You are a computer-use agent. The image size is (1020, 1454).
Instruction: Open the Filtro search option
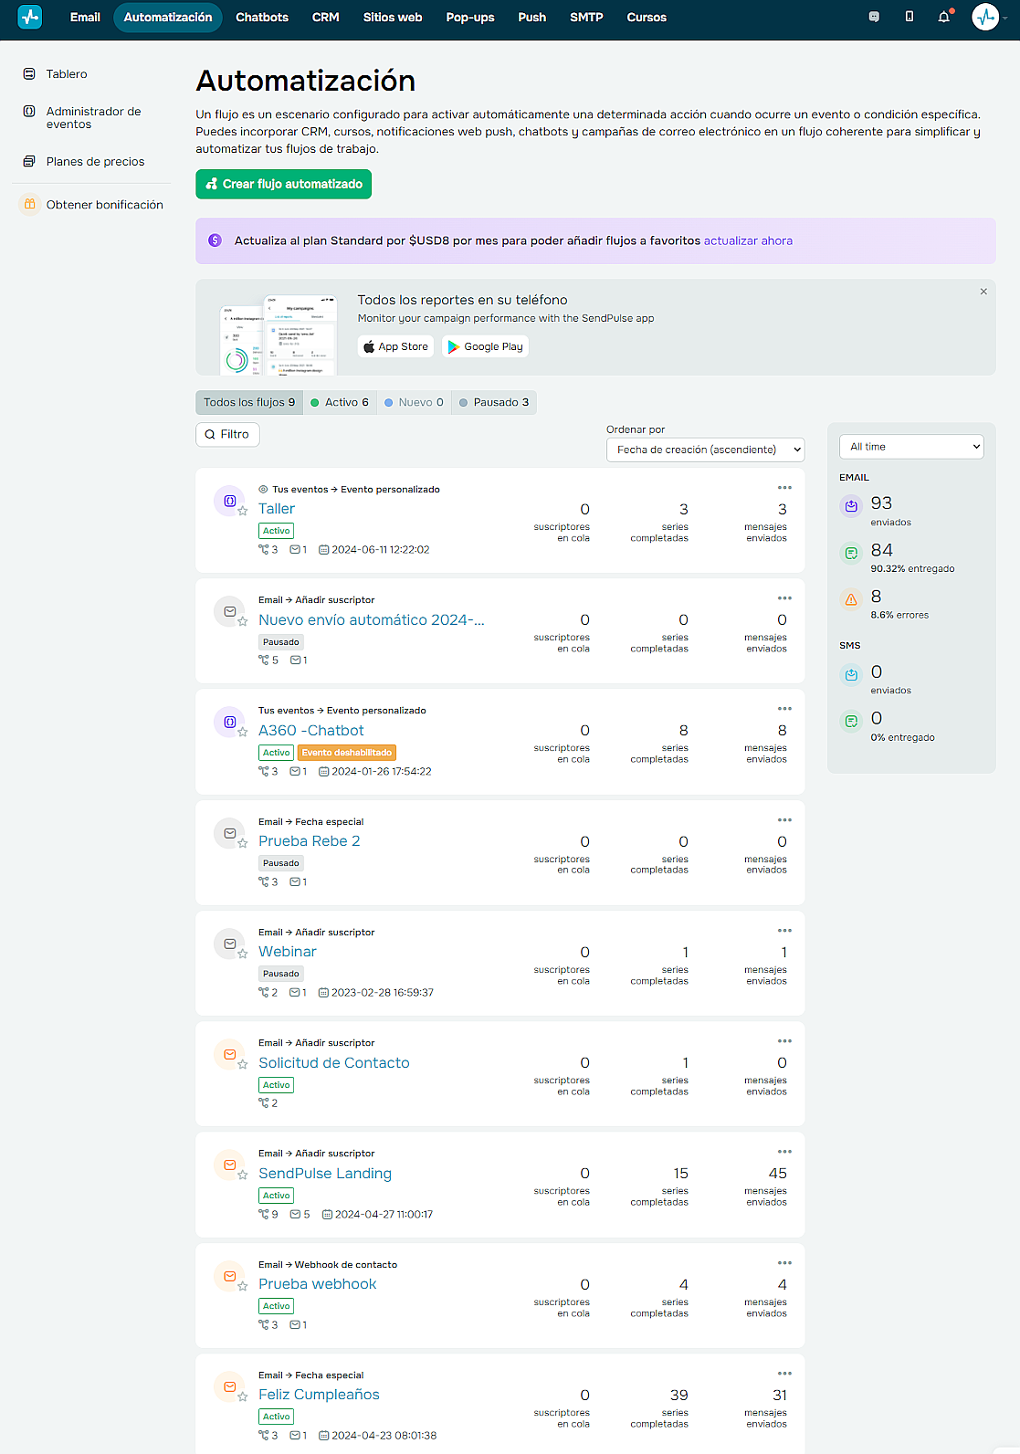pyautogui.click(x=227, y=434)
